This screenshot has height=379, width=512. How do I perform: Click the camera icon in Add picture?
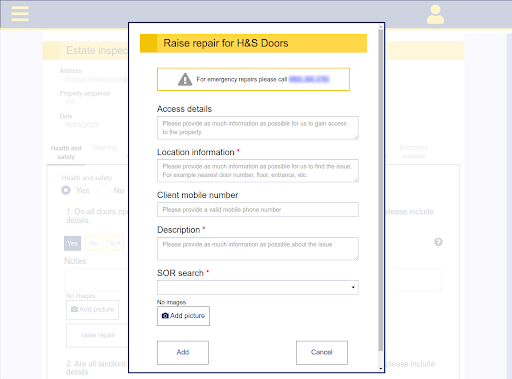click(165, 316)
